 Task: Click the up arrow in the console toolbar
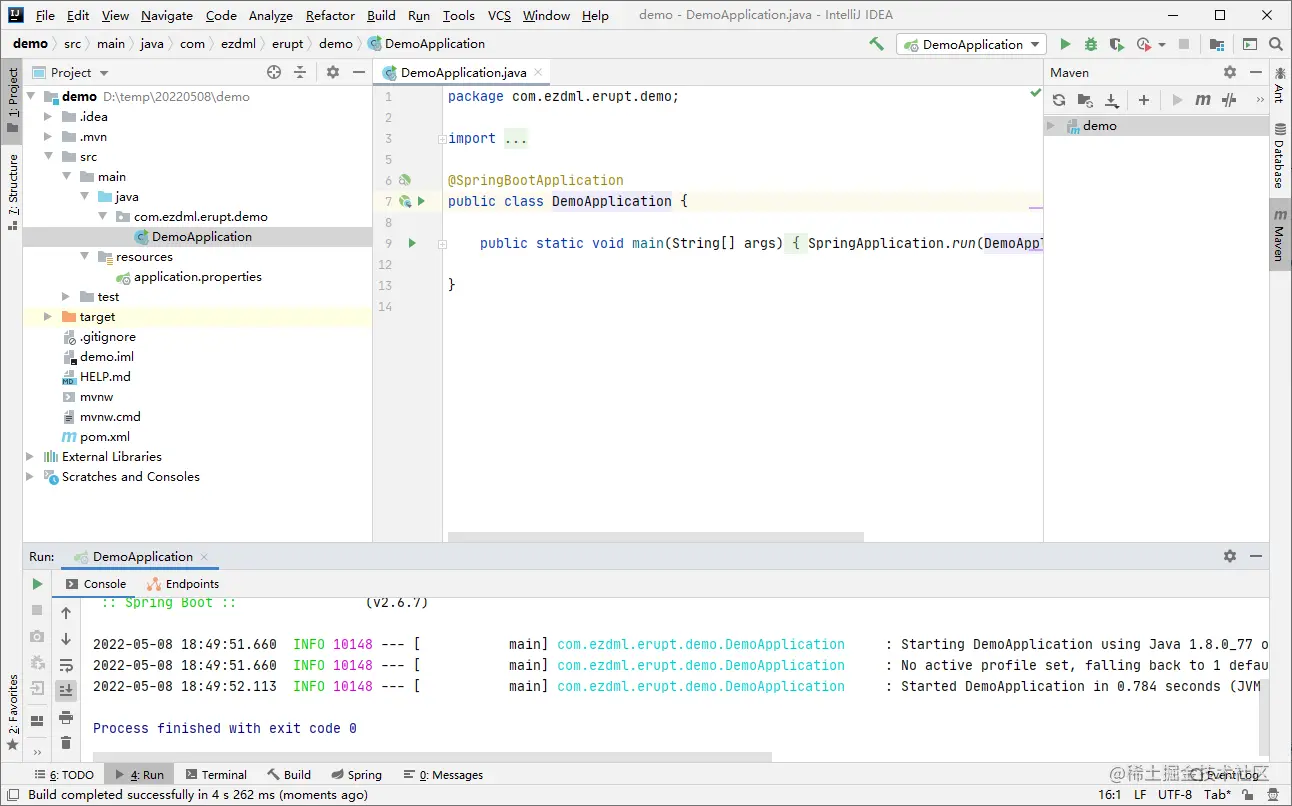pyautogui.click(x=66, y=613)
